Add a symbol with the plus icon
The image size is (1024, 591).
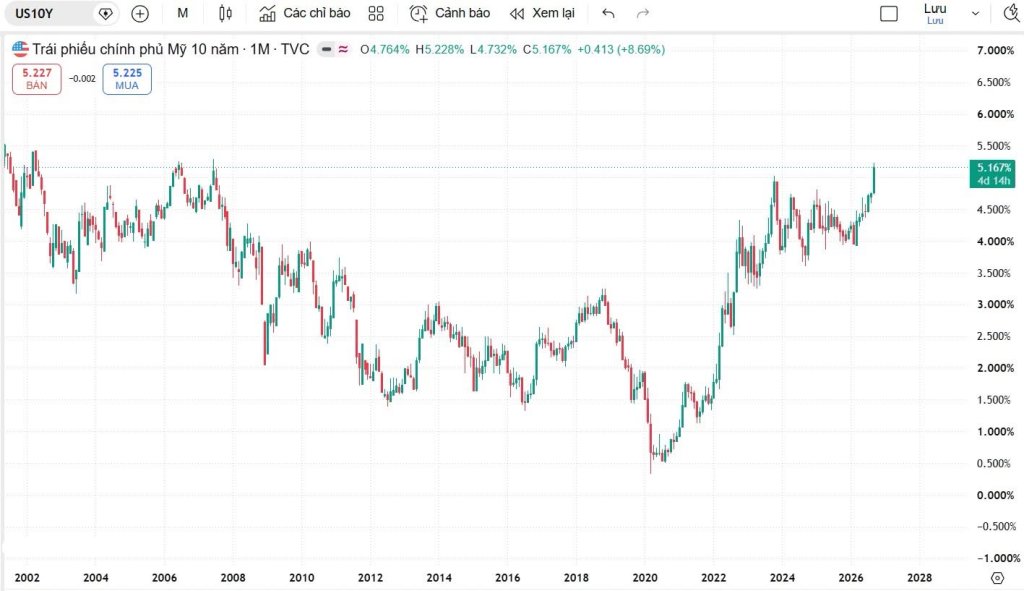tap(140, 13)
